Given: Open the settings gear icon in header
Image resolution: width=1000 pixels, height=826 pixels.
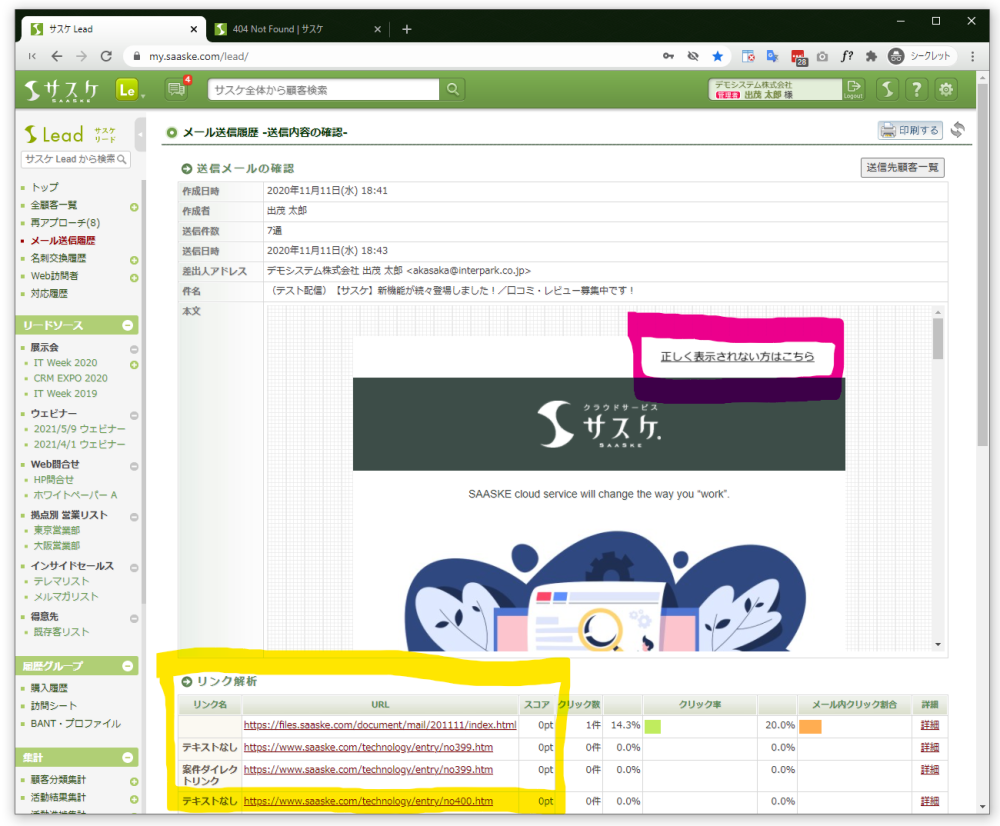Looking at the screenshot, I should point(945,90).
